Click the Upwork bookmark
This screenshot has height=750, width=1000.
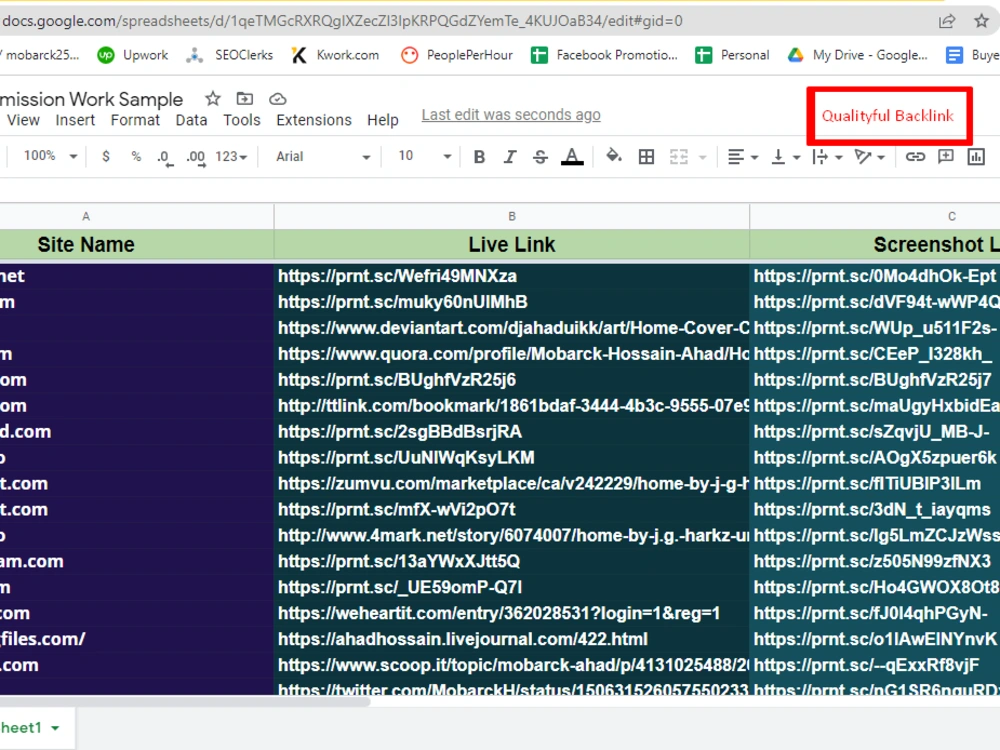click(133, 55)
